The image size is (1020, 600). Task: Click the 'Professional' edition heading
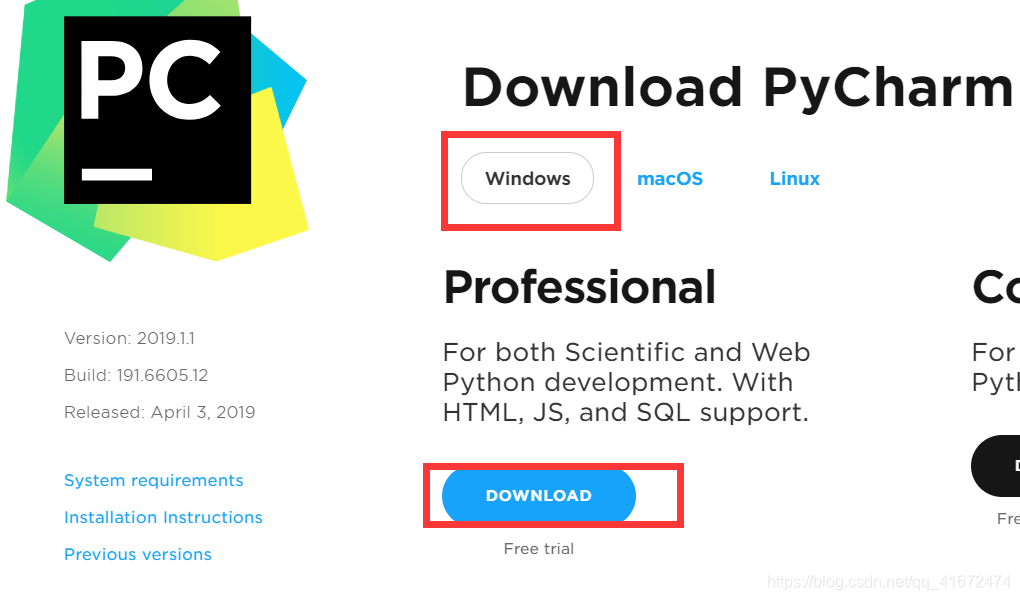(580, 288)
